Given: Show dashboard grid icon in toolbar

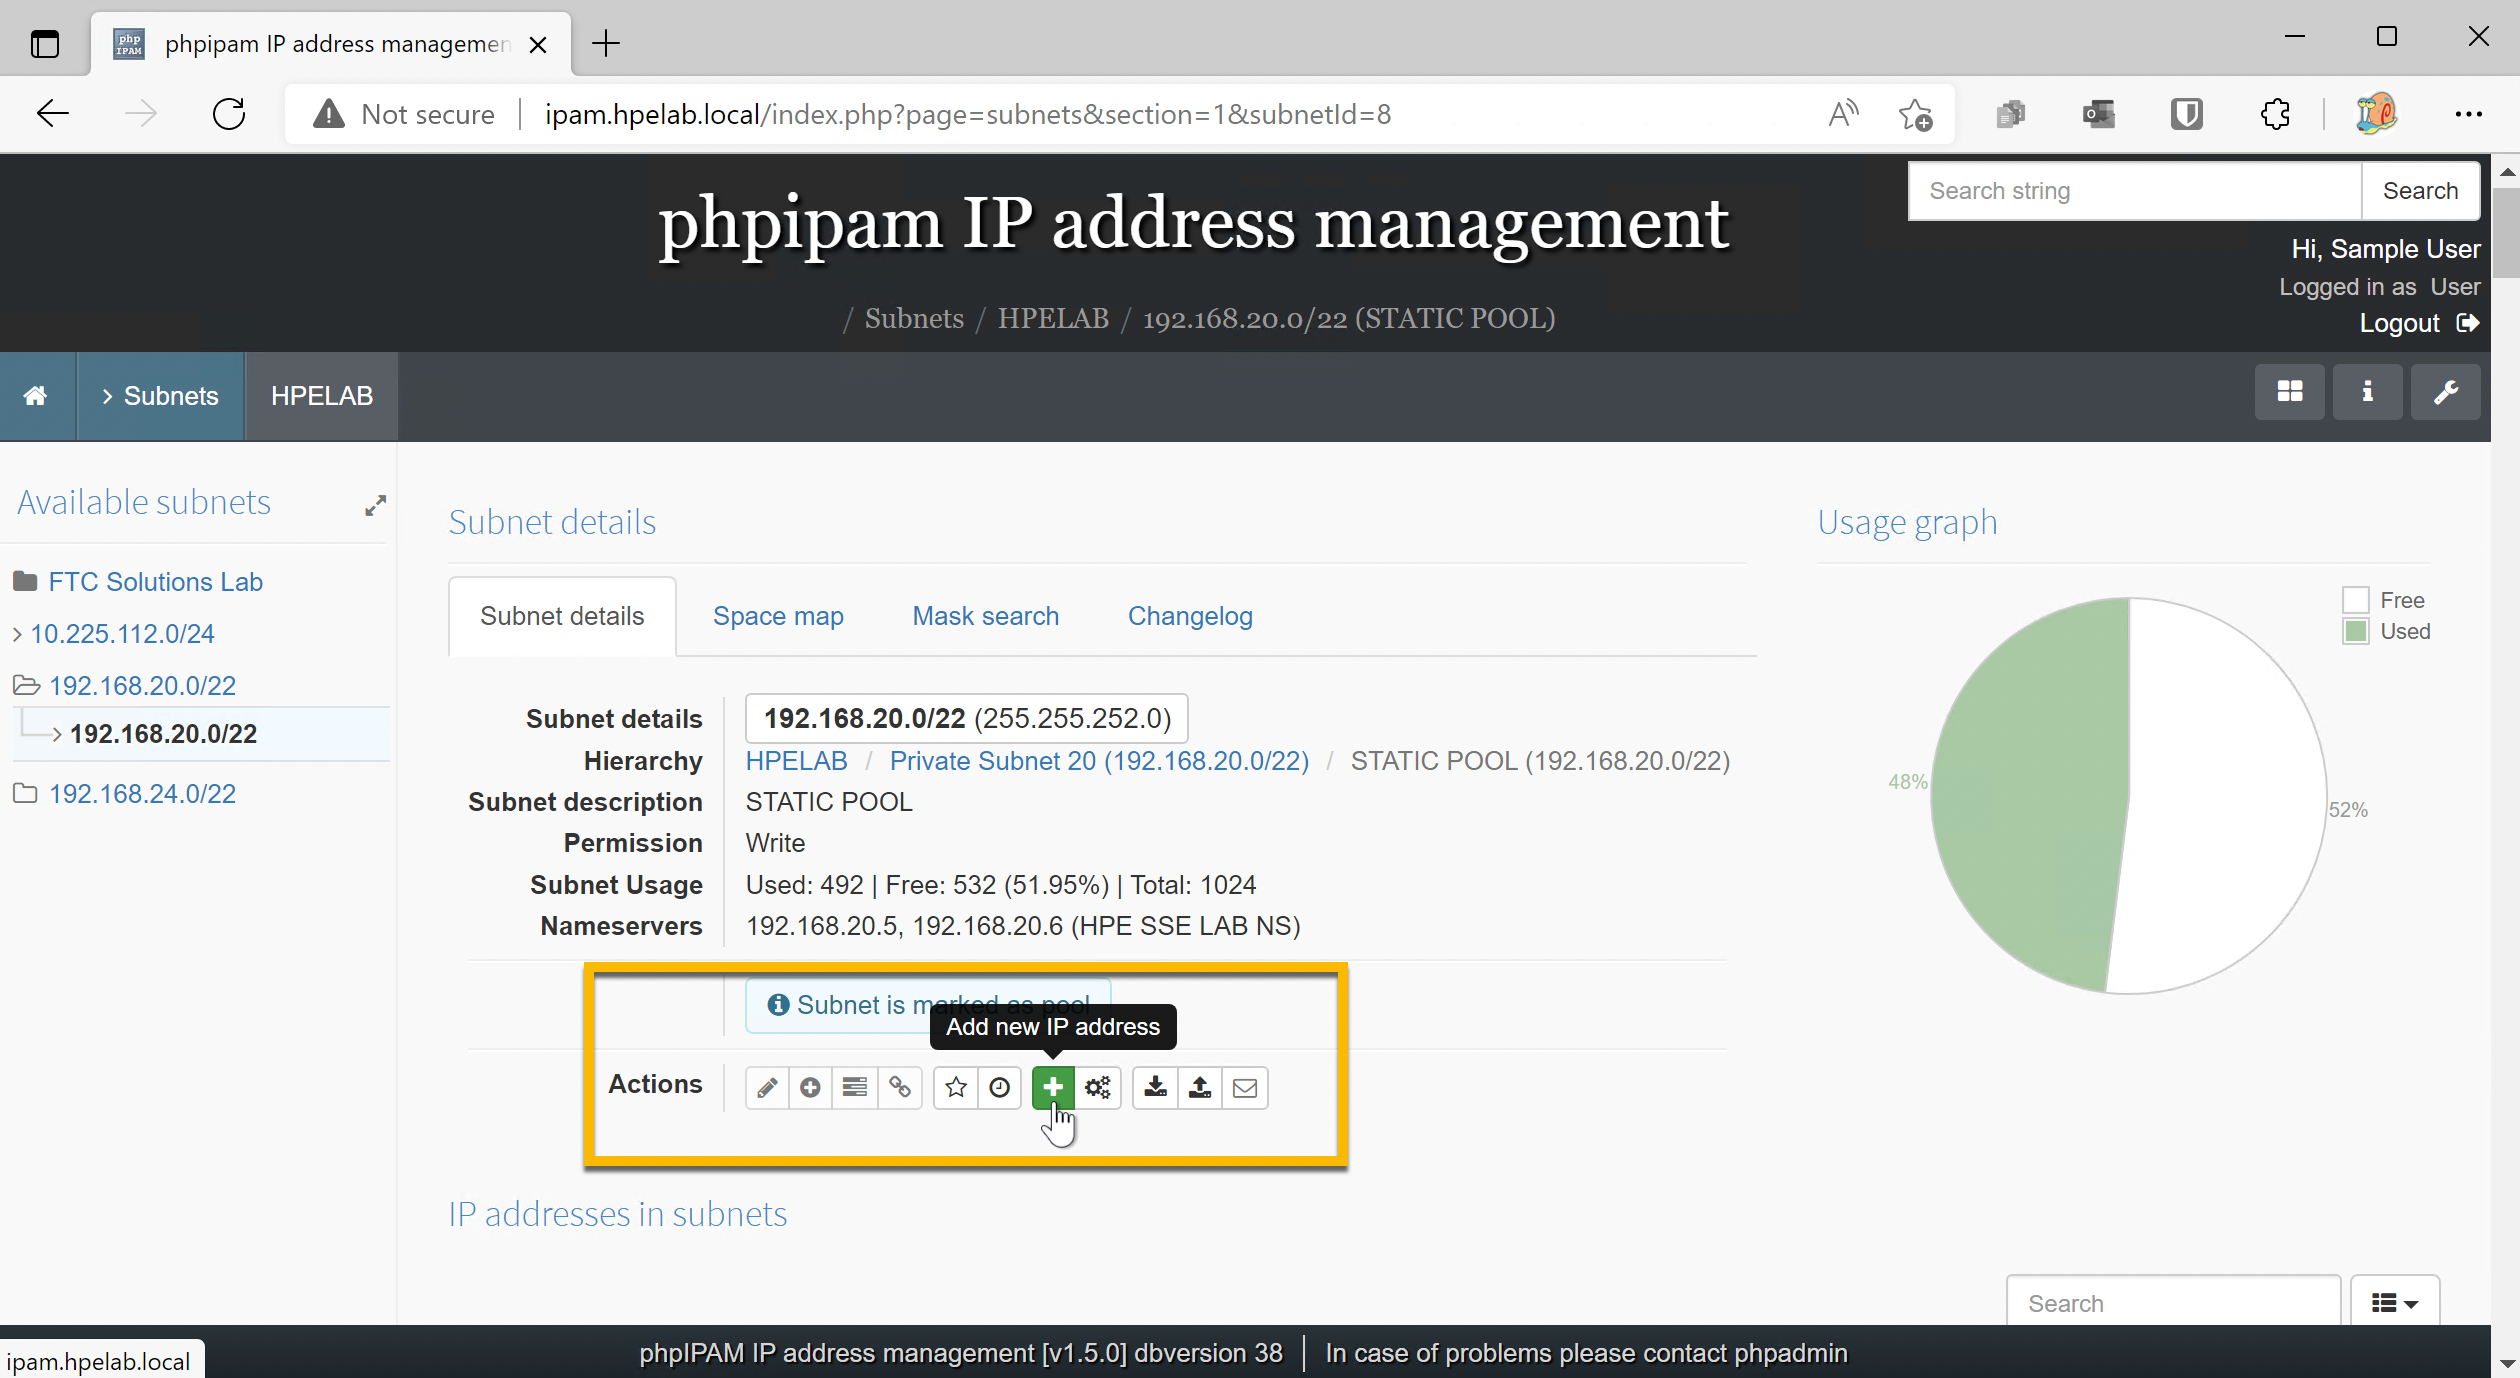Looking at the screenshot, I should pyautogui.click(x=2290, y=392).
